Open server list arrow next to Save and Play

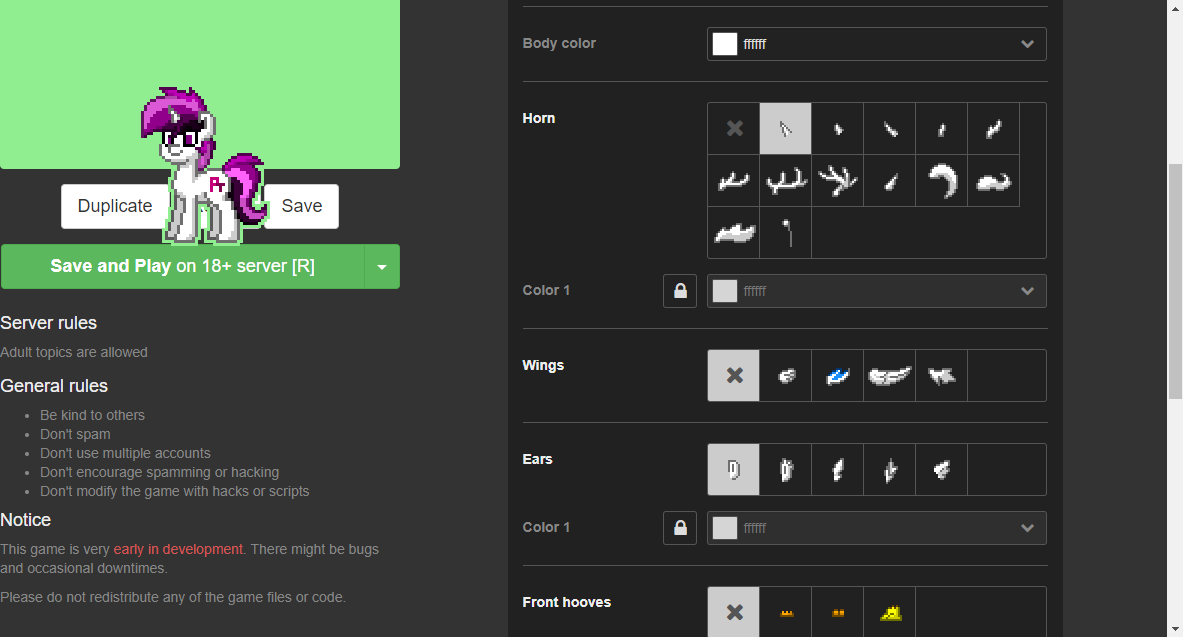(382, 266)
